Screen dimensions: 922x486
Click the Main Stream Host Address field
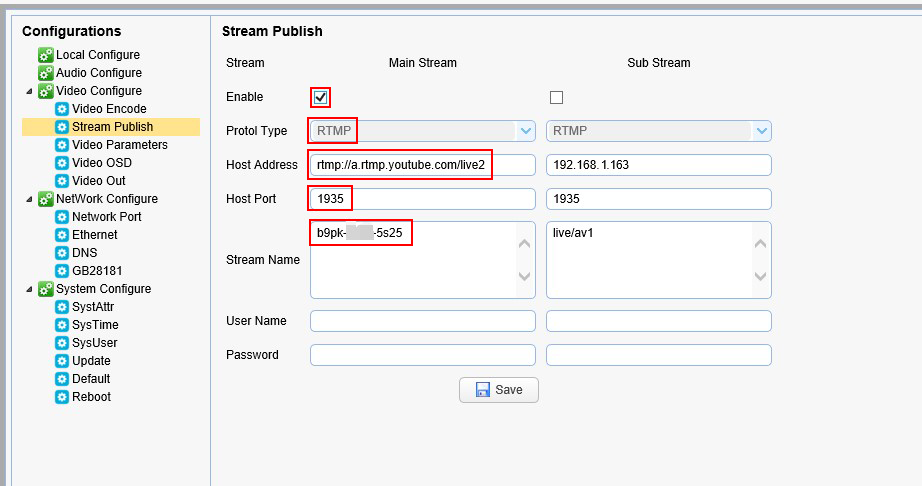422,165
